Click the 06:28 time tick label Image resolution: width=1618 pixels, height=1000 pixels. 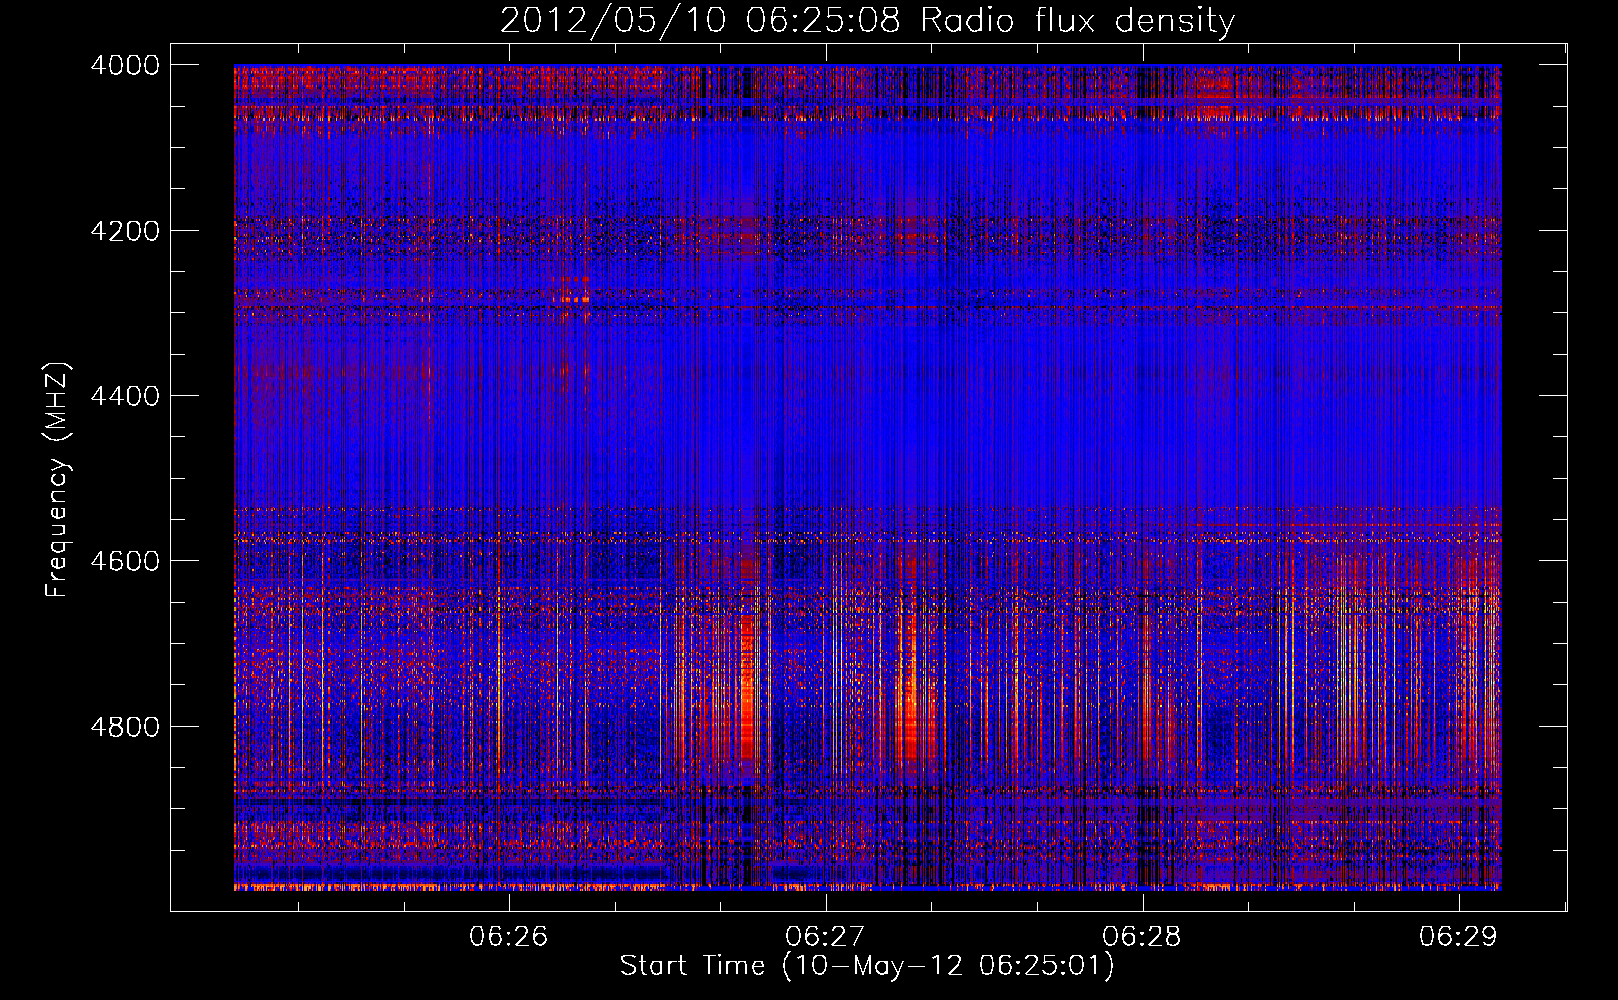pos(1142,936)
